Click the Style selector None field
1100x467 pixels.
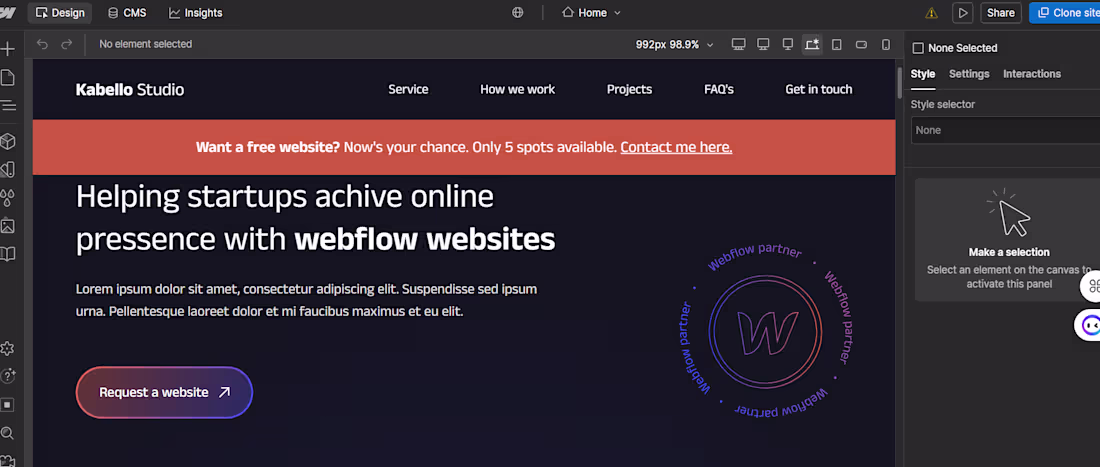coord(1005,130)
